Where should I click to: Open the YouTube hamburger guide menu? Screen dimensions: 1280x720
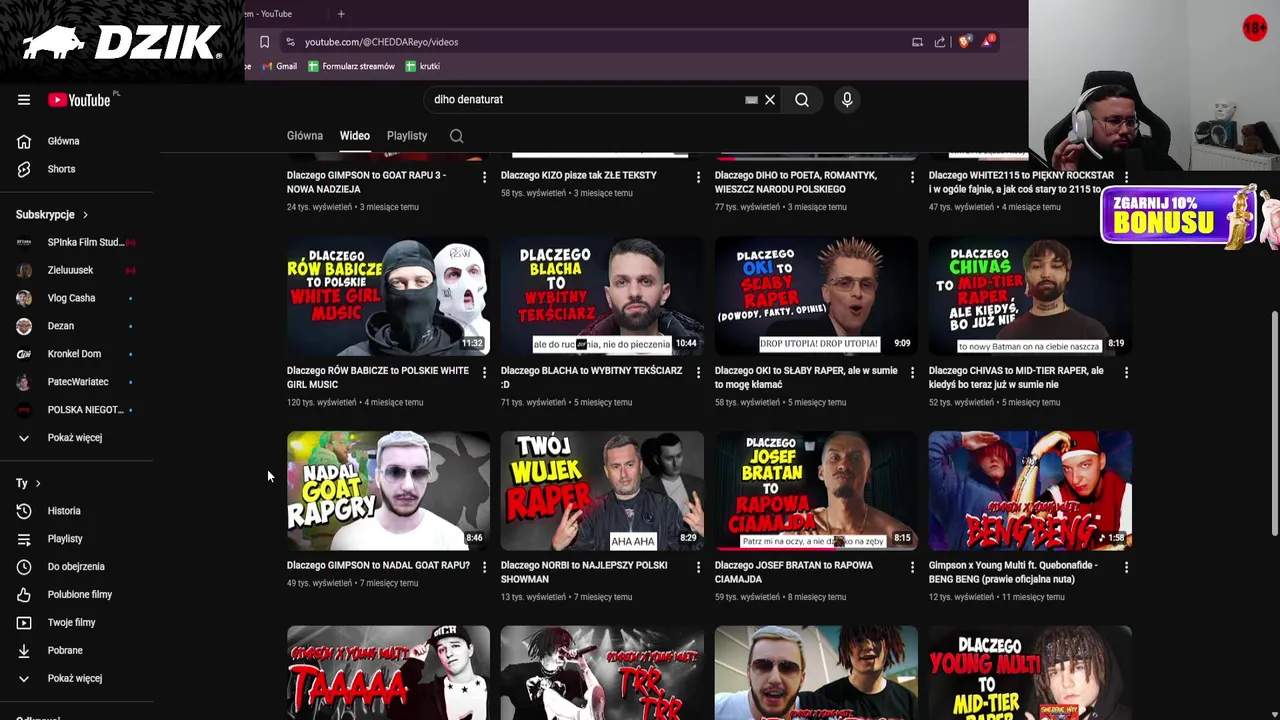pos(24,100)
